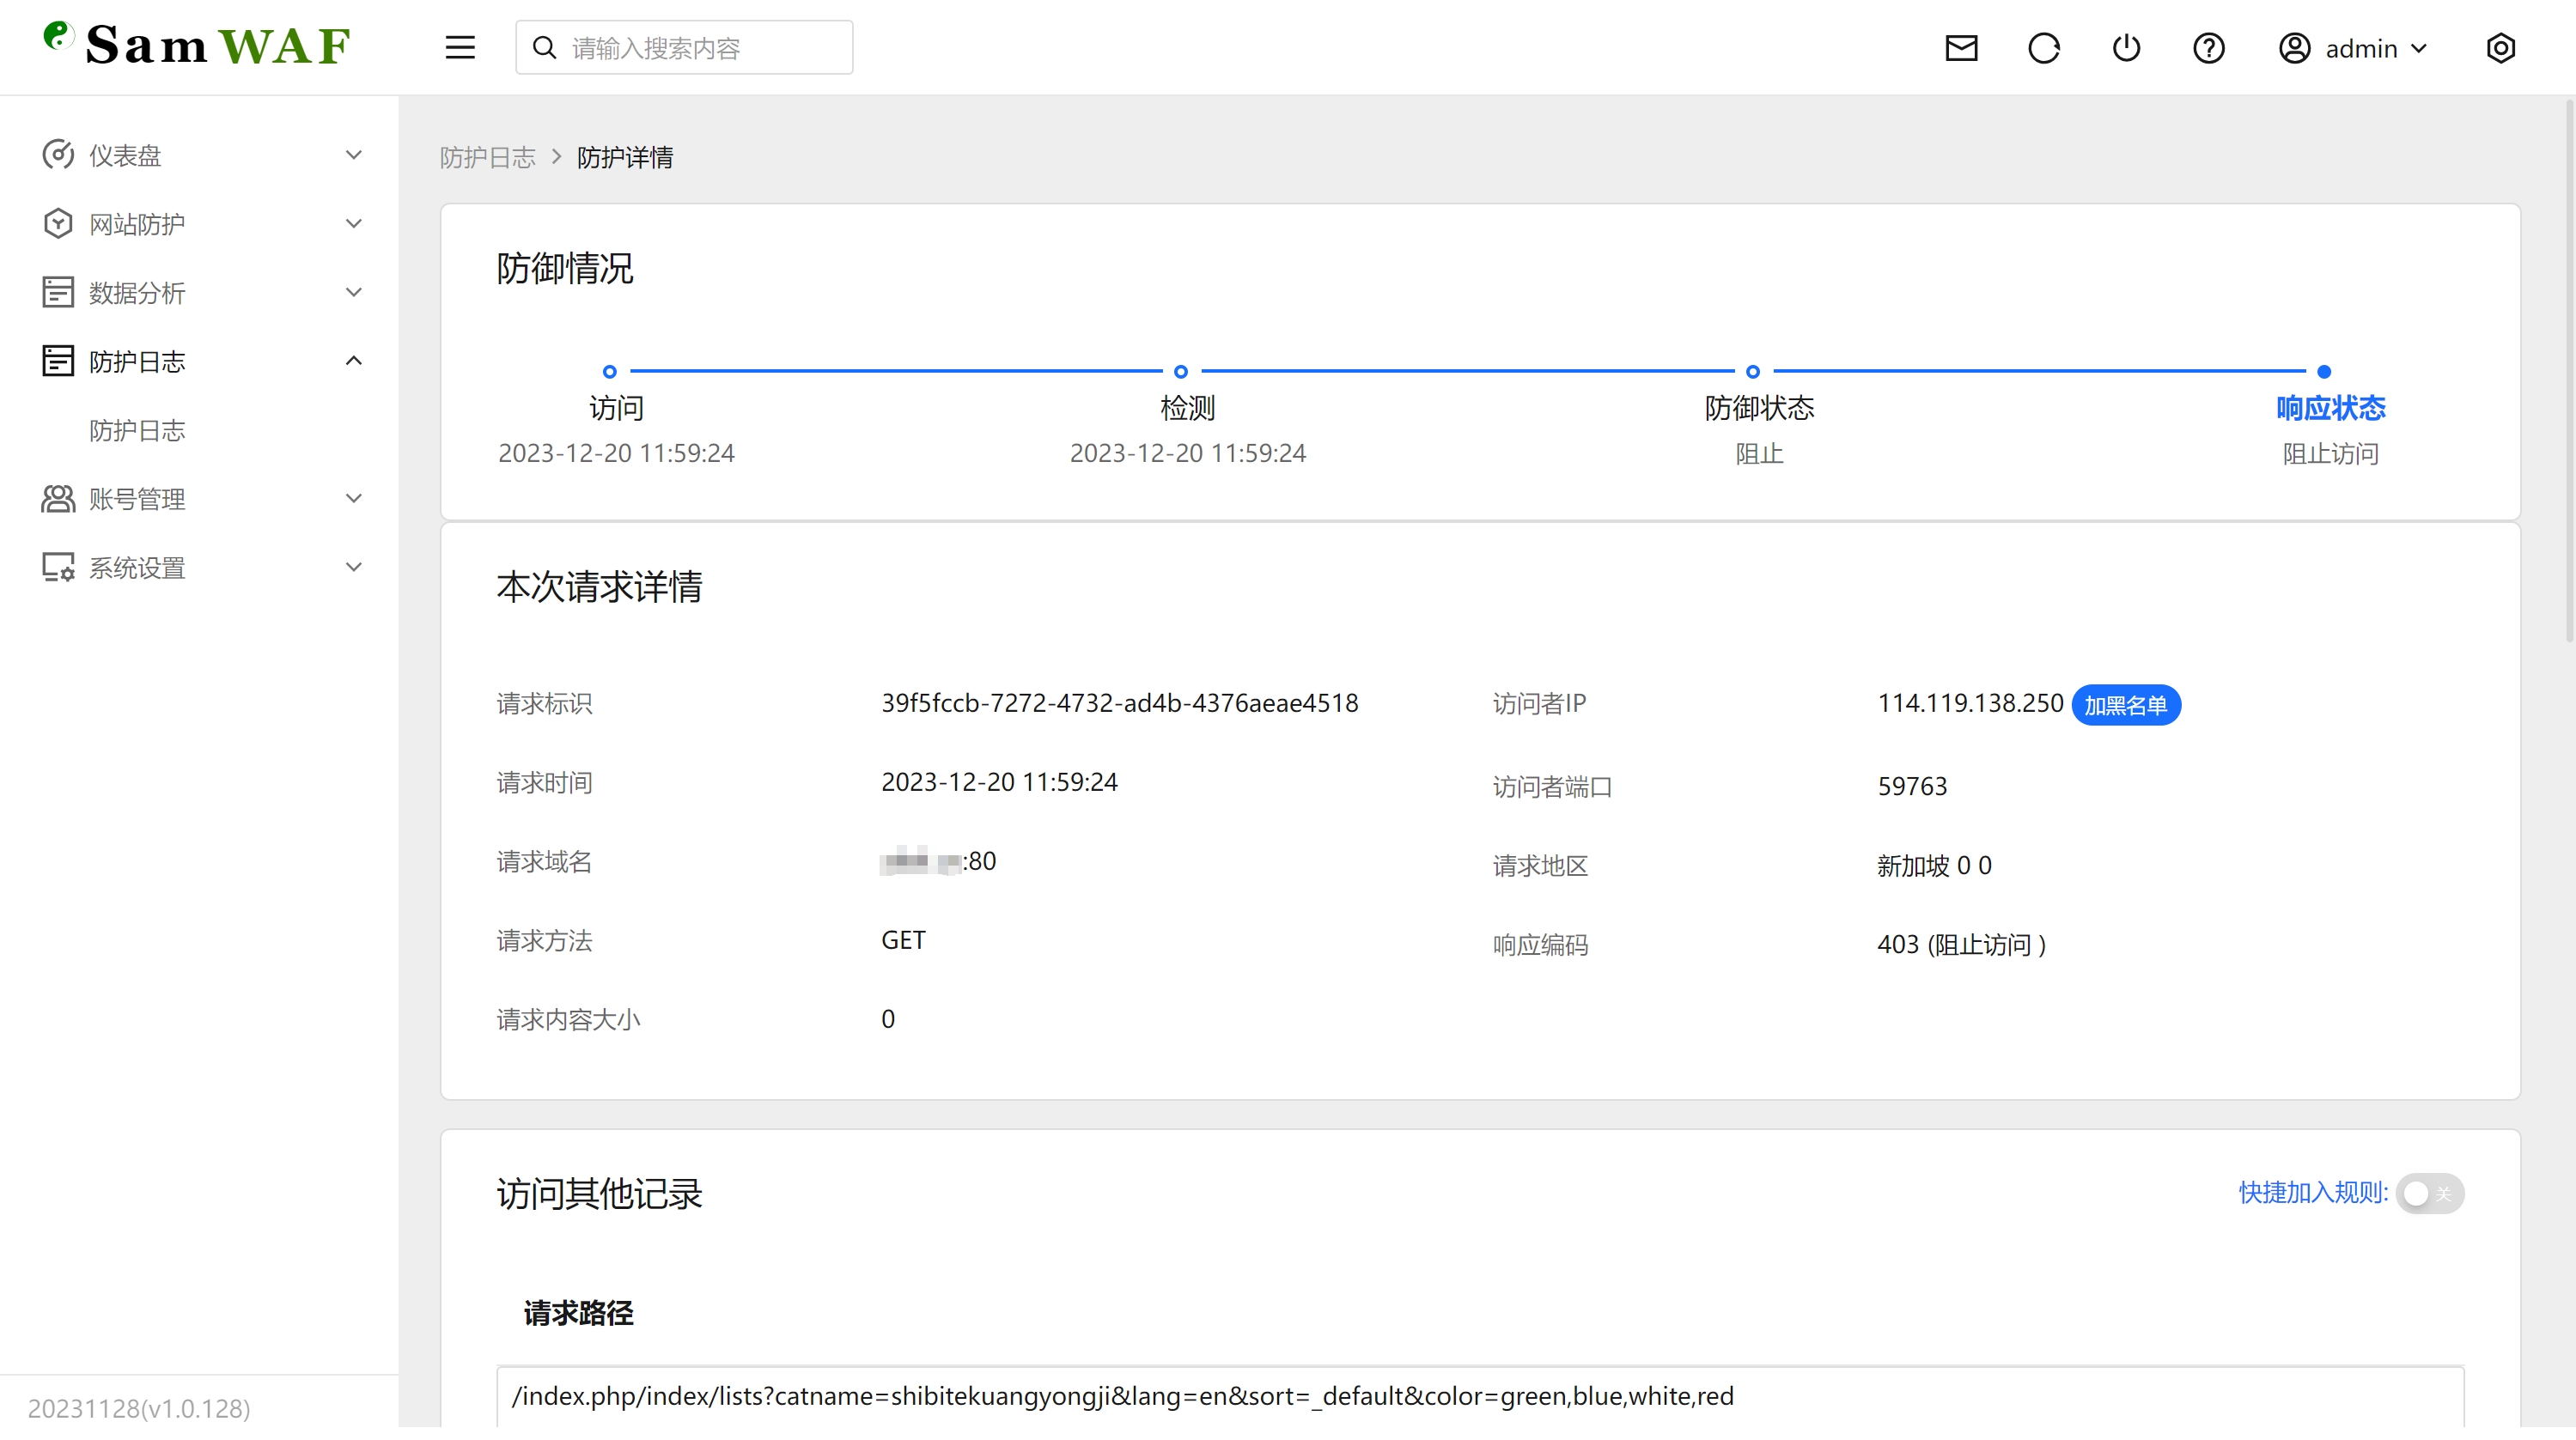The image size is (2576, 1440).
Task: Select the 防护日志 submenu item
Action: (137, 430)
